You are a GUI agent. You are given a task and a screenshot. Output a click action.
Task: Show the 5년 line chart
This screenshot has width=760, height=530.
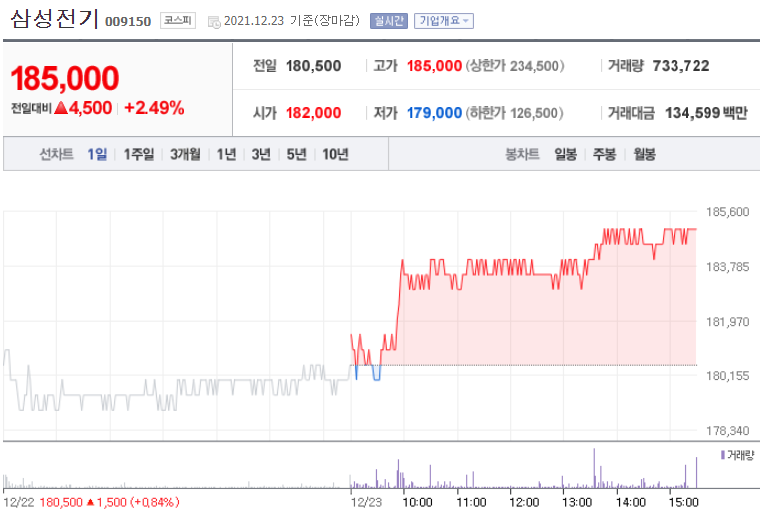(296, 154)
